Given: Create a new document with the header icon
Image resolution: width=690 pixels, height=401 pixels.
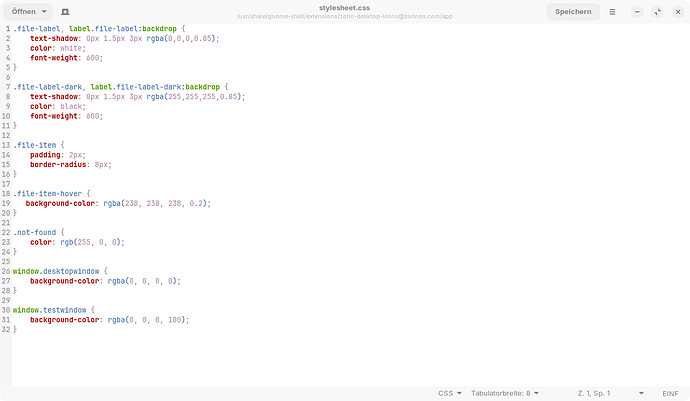Looking at the screenshot, I should point(65,11).
